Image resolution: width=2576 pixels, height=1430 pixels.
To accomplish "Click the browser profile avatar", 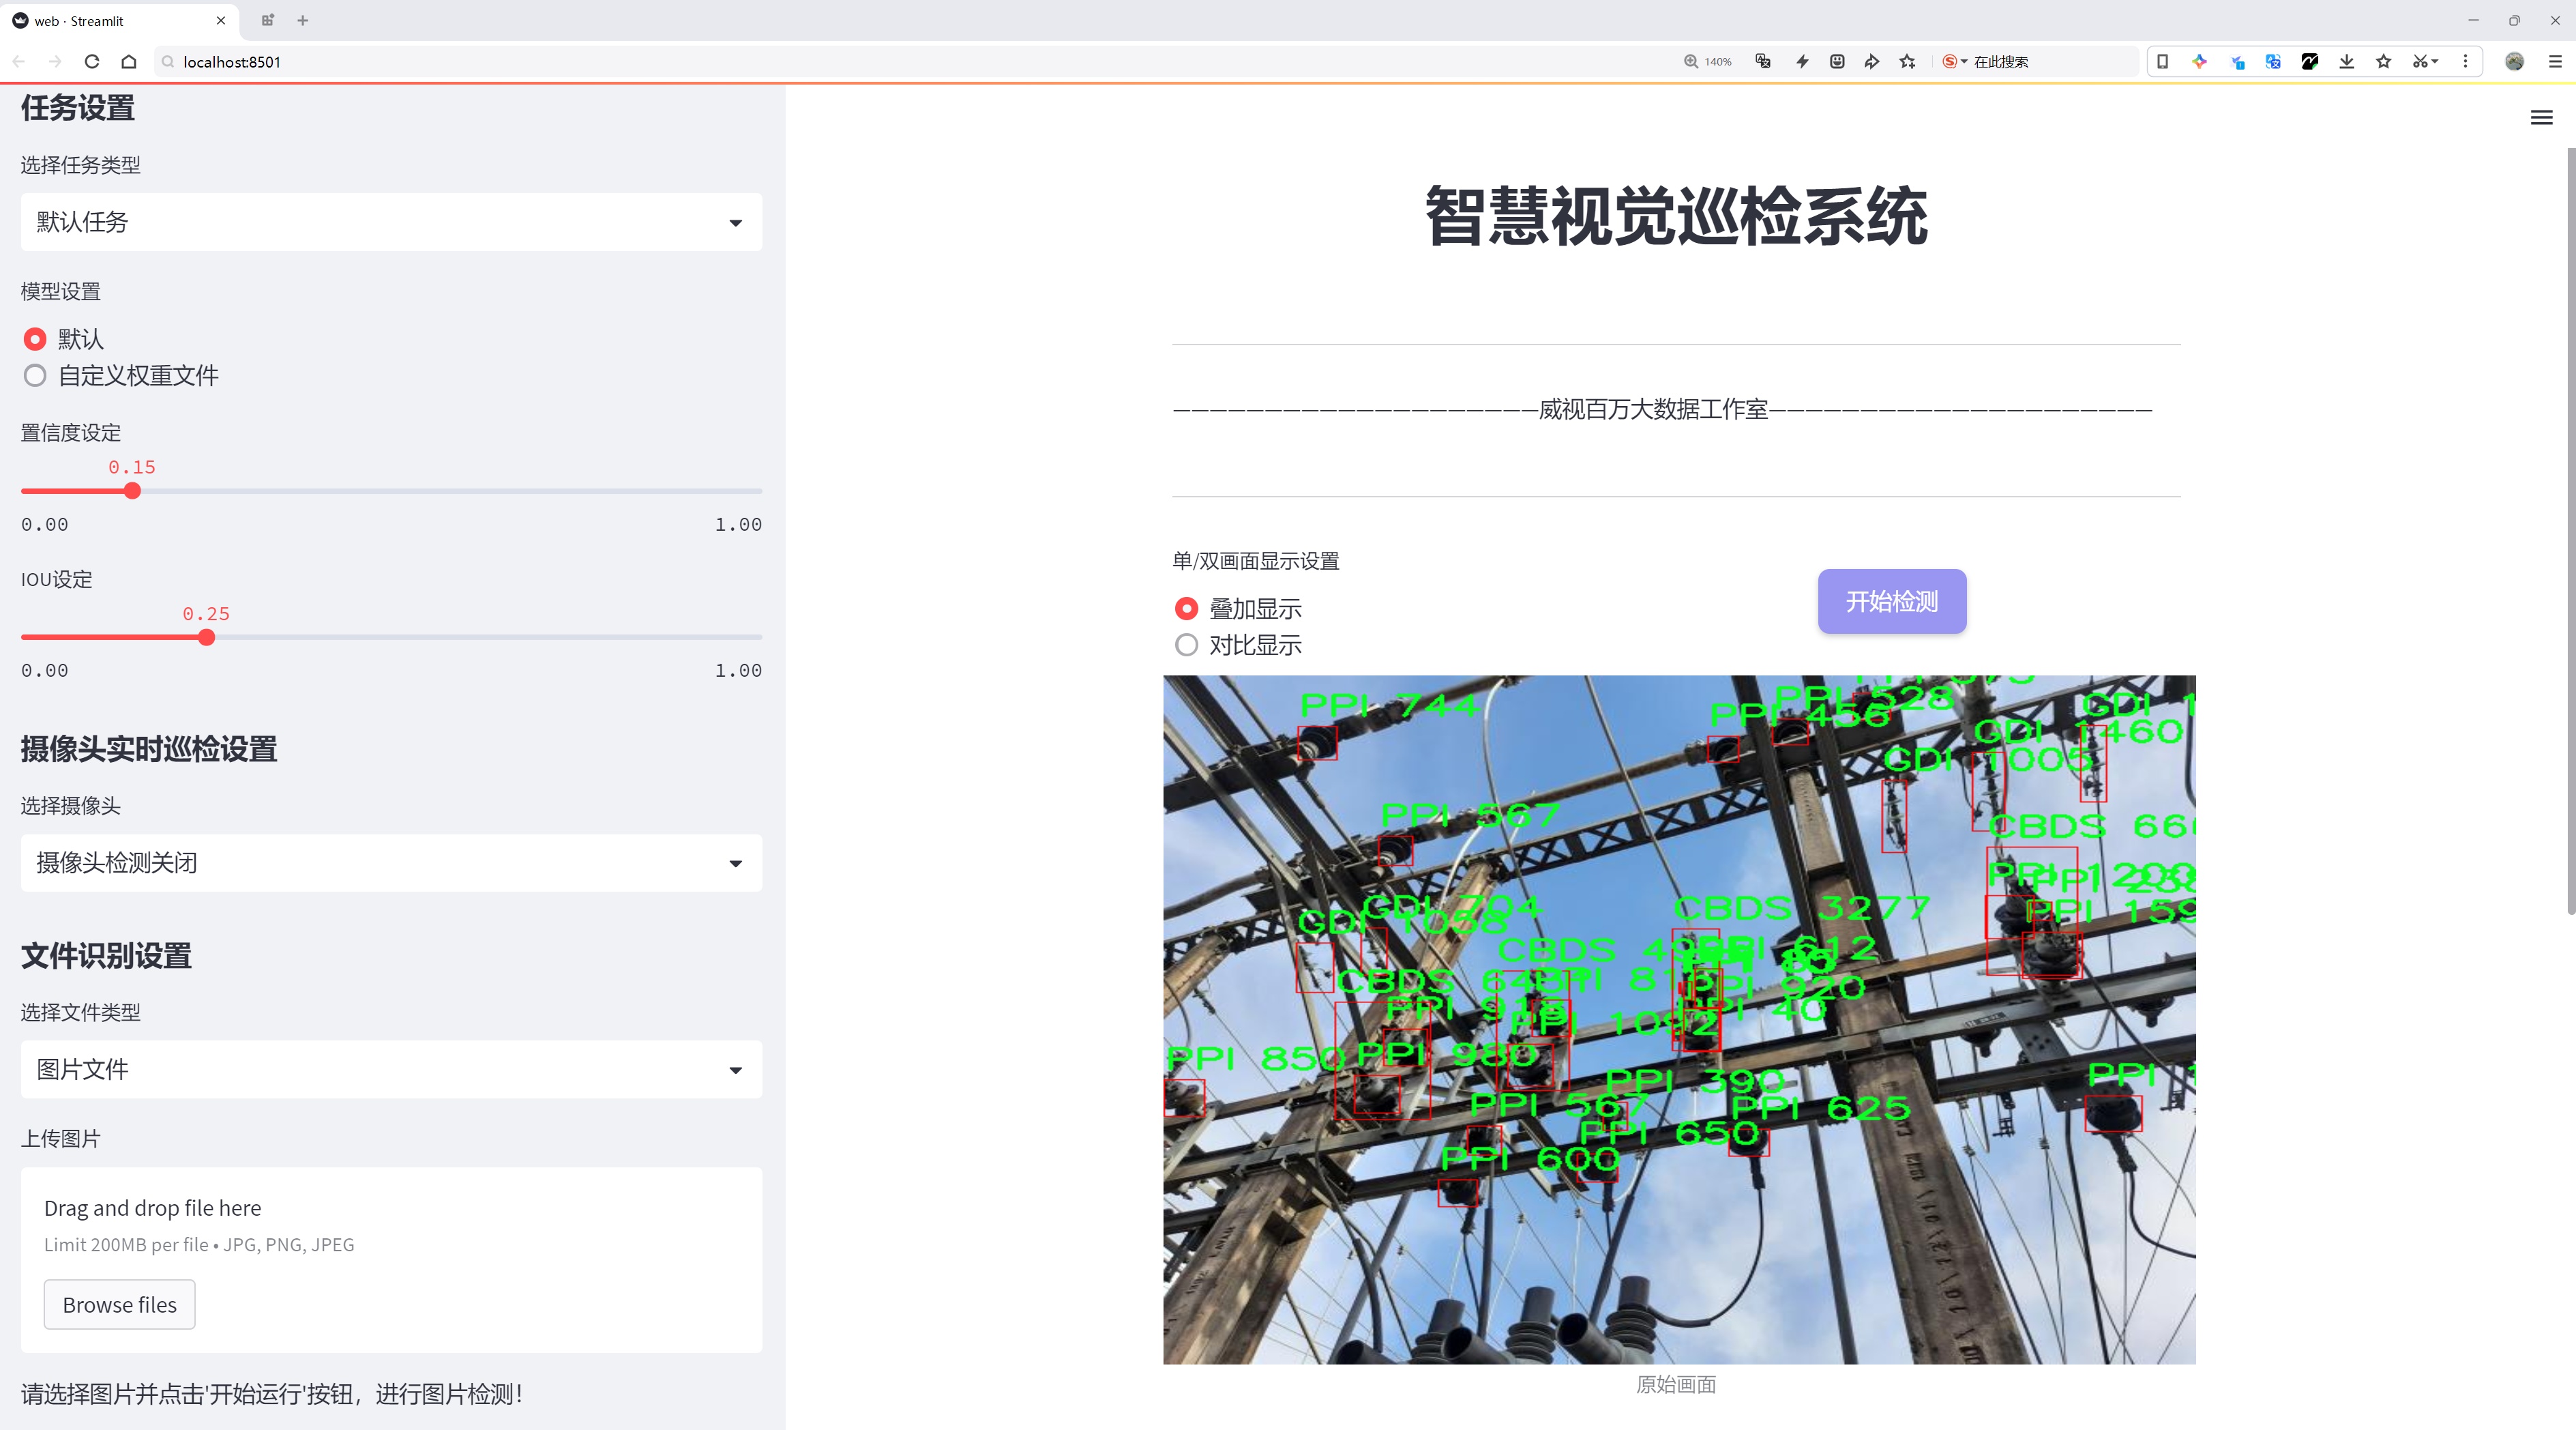I will coord(2515,61).
